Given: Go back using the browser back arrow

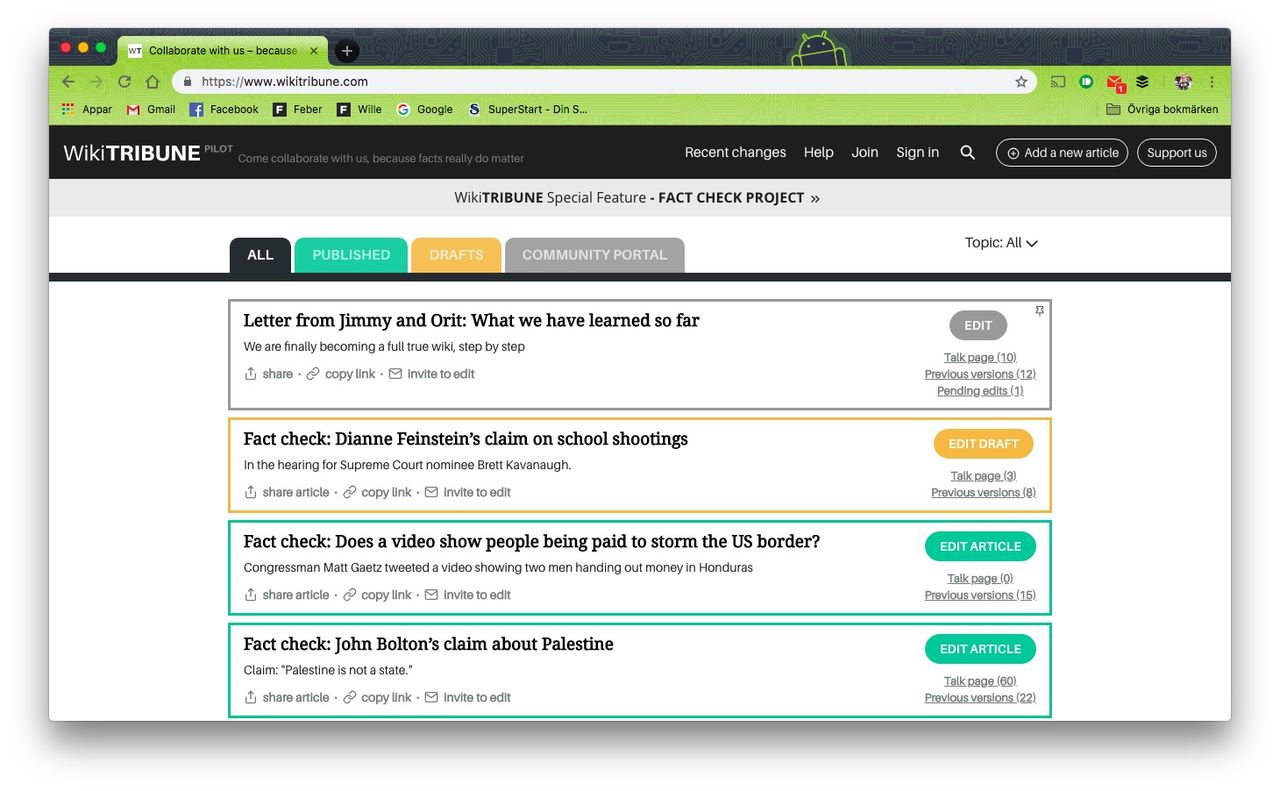Looking at the screenshot, I should click(x=68, y=82).
